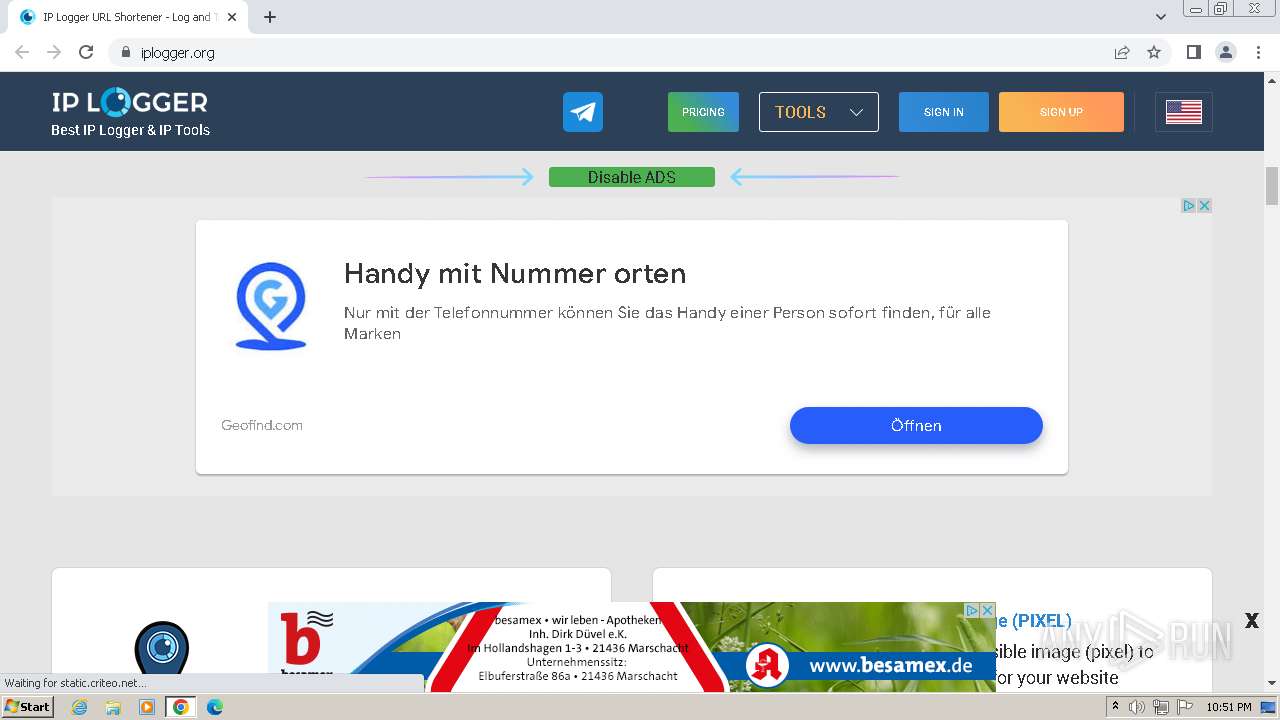Open Microsoft Edge from the taskbar
The image size is (1280, 720).
coord(215,707)
